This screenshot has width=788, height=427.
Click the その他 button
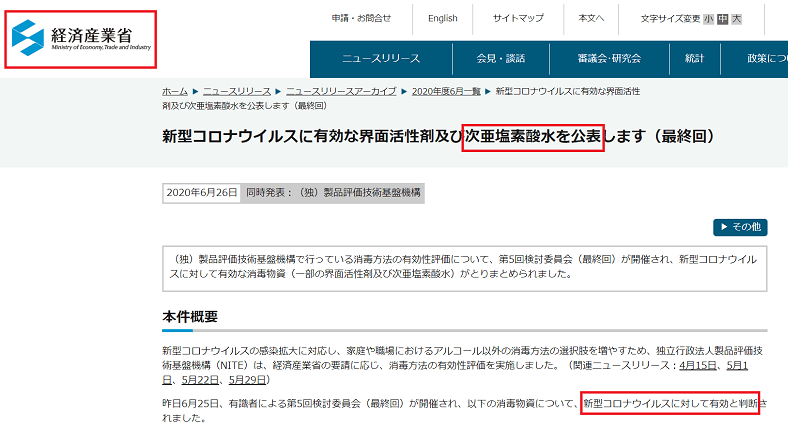click(x=740, y=227)
